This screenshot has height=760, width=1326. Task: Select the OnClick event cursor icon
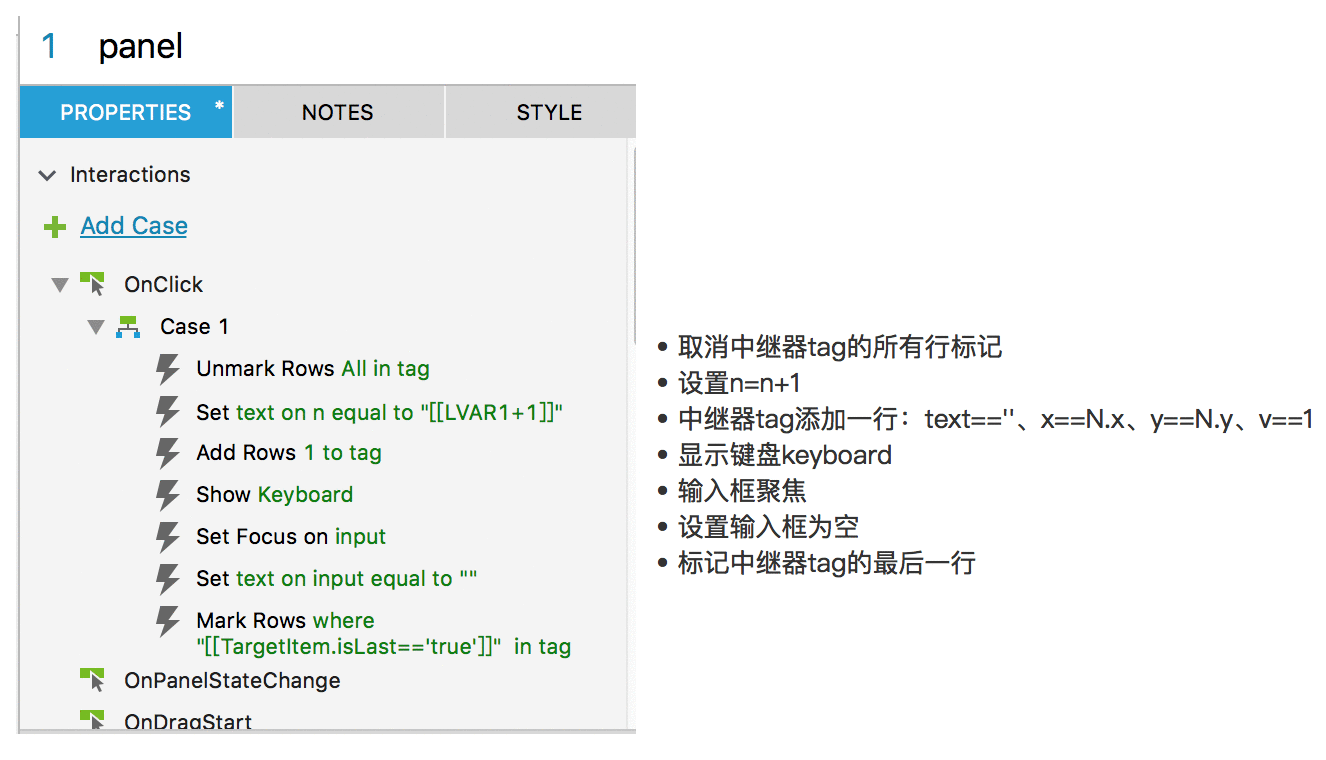[x=92, y=284]
